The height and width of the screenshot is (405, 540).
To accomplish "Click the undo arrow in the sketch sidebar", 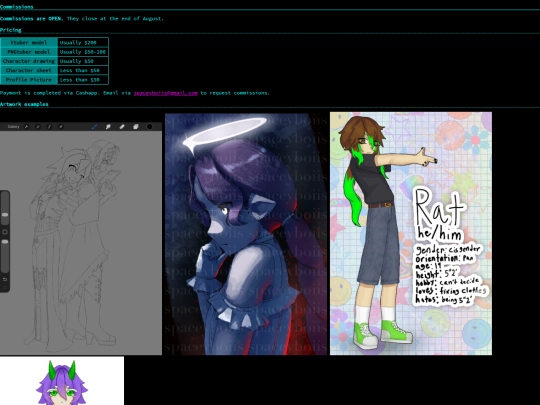I will coord(5,279).
